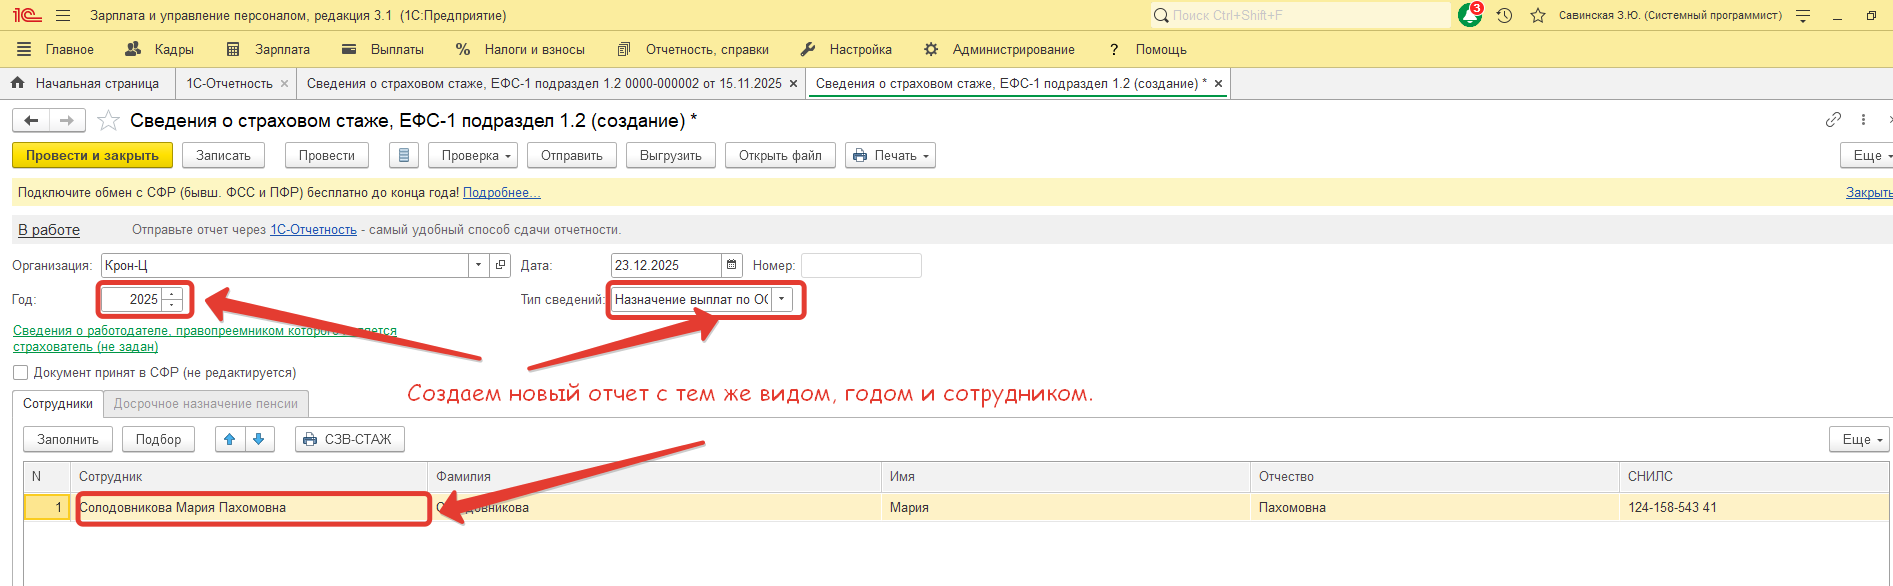The width and height of the screenshot is (1893, 586).
Task: Open the Печать dropdown menu
Action: tap(890, 156)
